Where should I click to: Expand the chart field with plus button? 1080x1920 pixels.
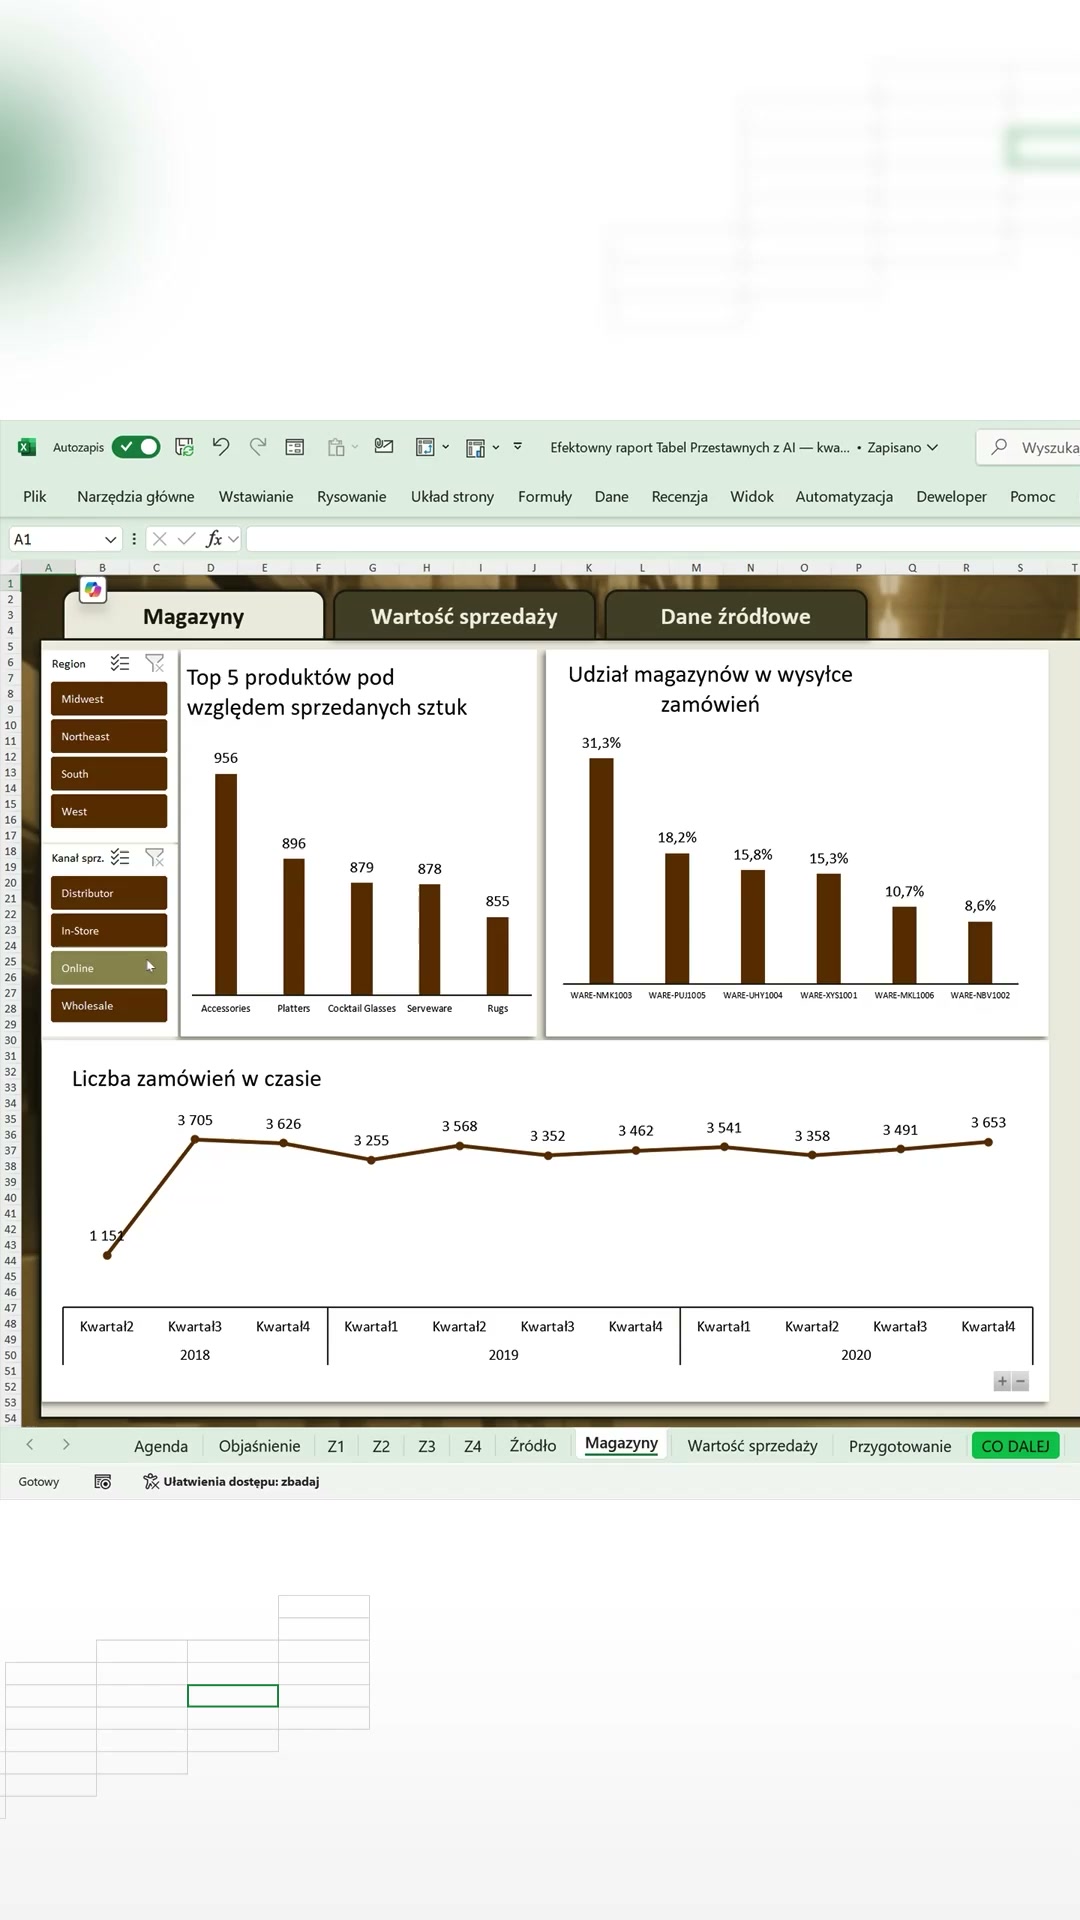[x=1002, y=1381]
